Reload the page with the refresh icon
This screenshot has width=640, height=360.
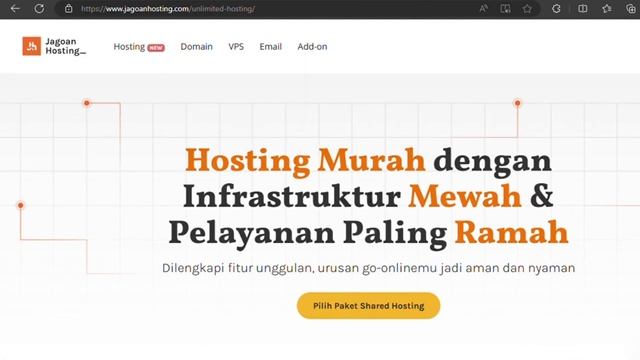point(39,9)
